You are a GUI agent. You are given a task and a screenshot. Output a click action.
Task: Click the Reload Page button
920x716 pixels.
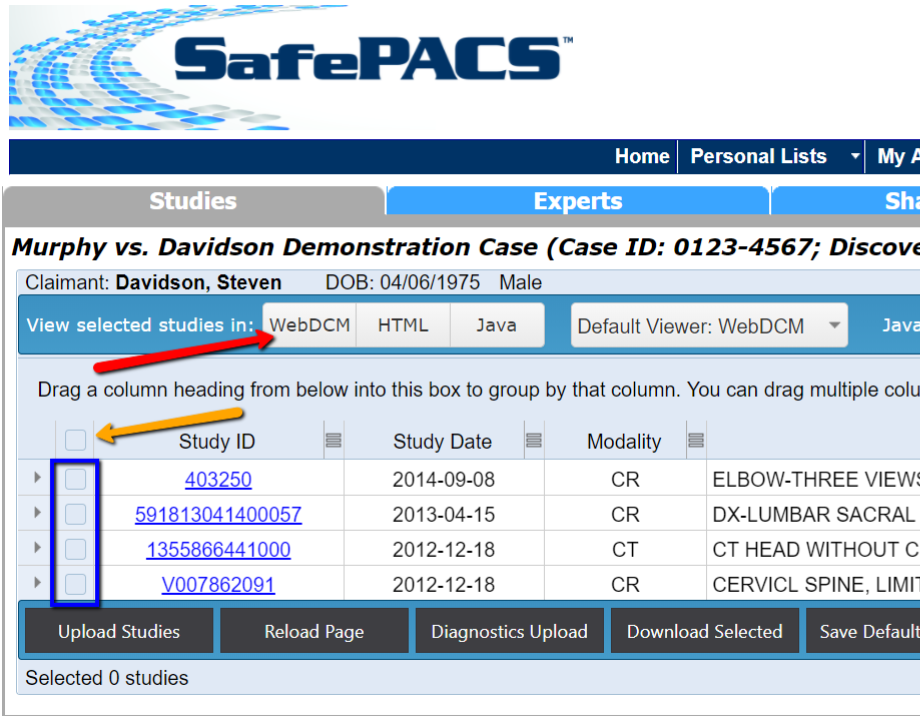pos(314,631)
